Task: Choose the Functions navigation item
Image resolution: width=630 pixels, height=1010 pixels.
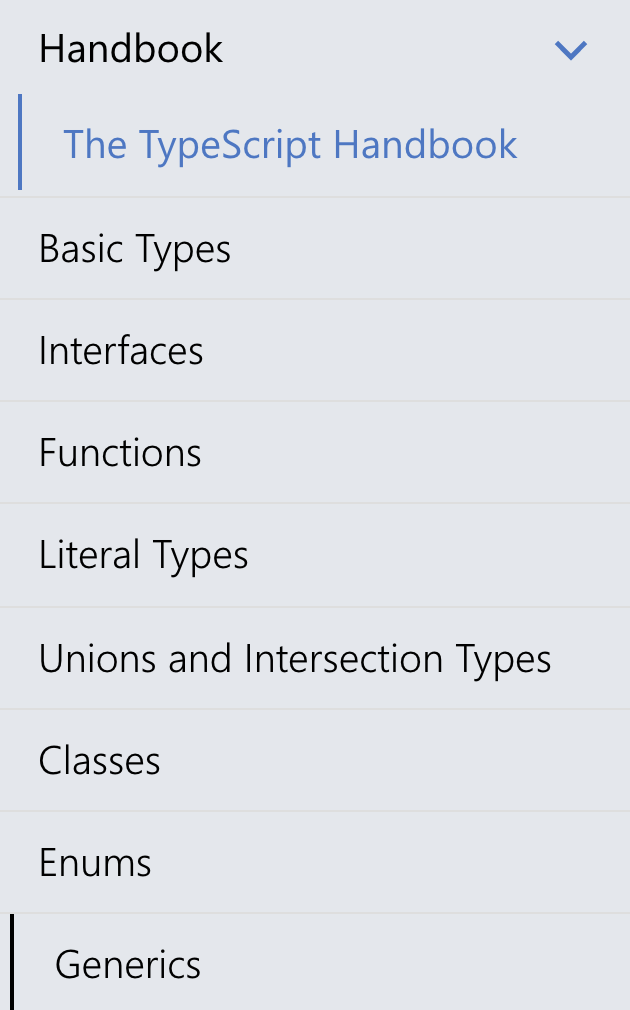Action: tap(120, 453)
